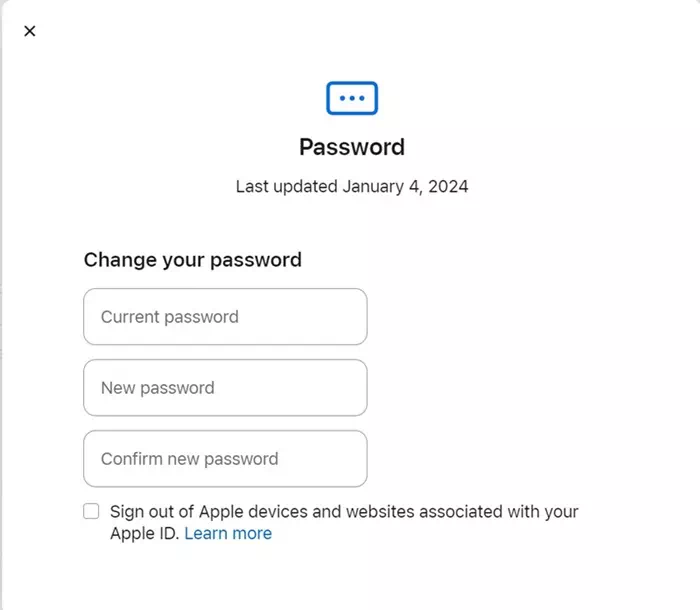Click the three-dot icon above Password

click(x=352, y=98)
